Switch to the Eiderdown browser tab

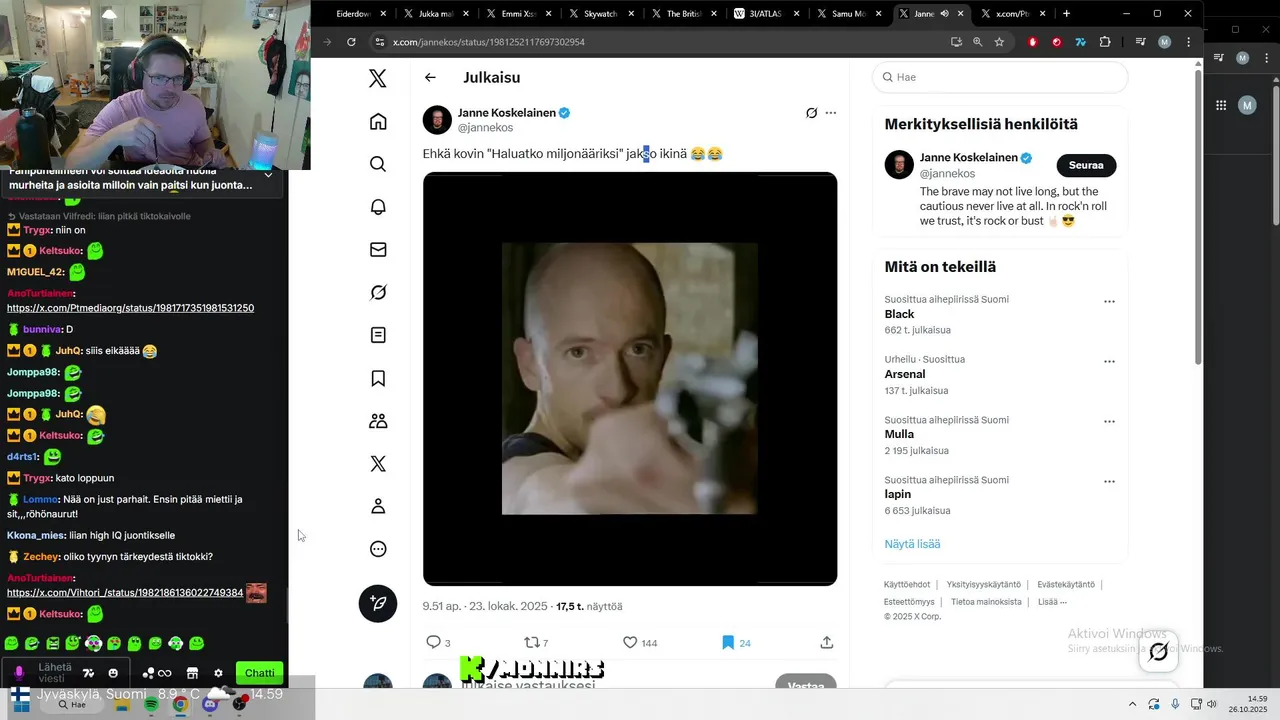pos(352,14)
